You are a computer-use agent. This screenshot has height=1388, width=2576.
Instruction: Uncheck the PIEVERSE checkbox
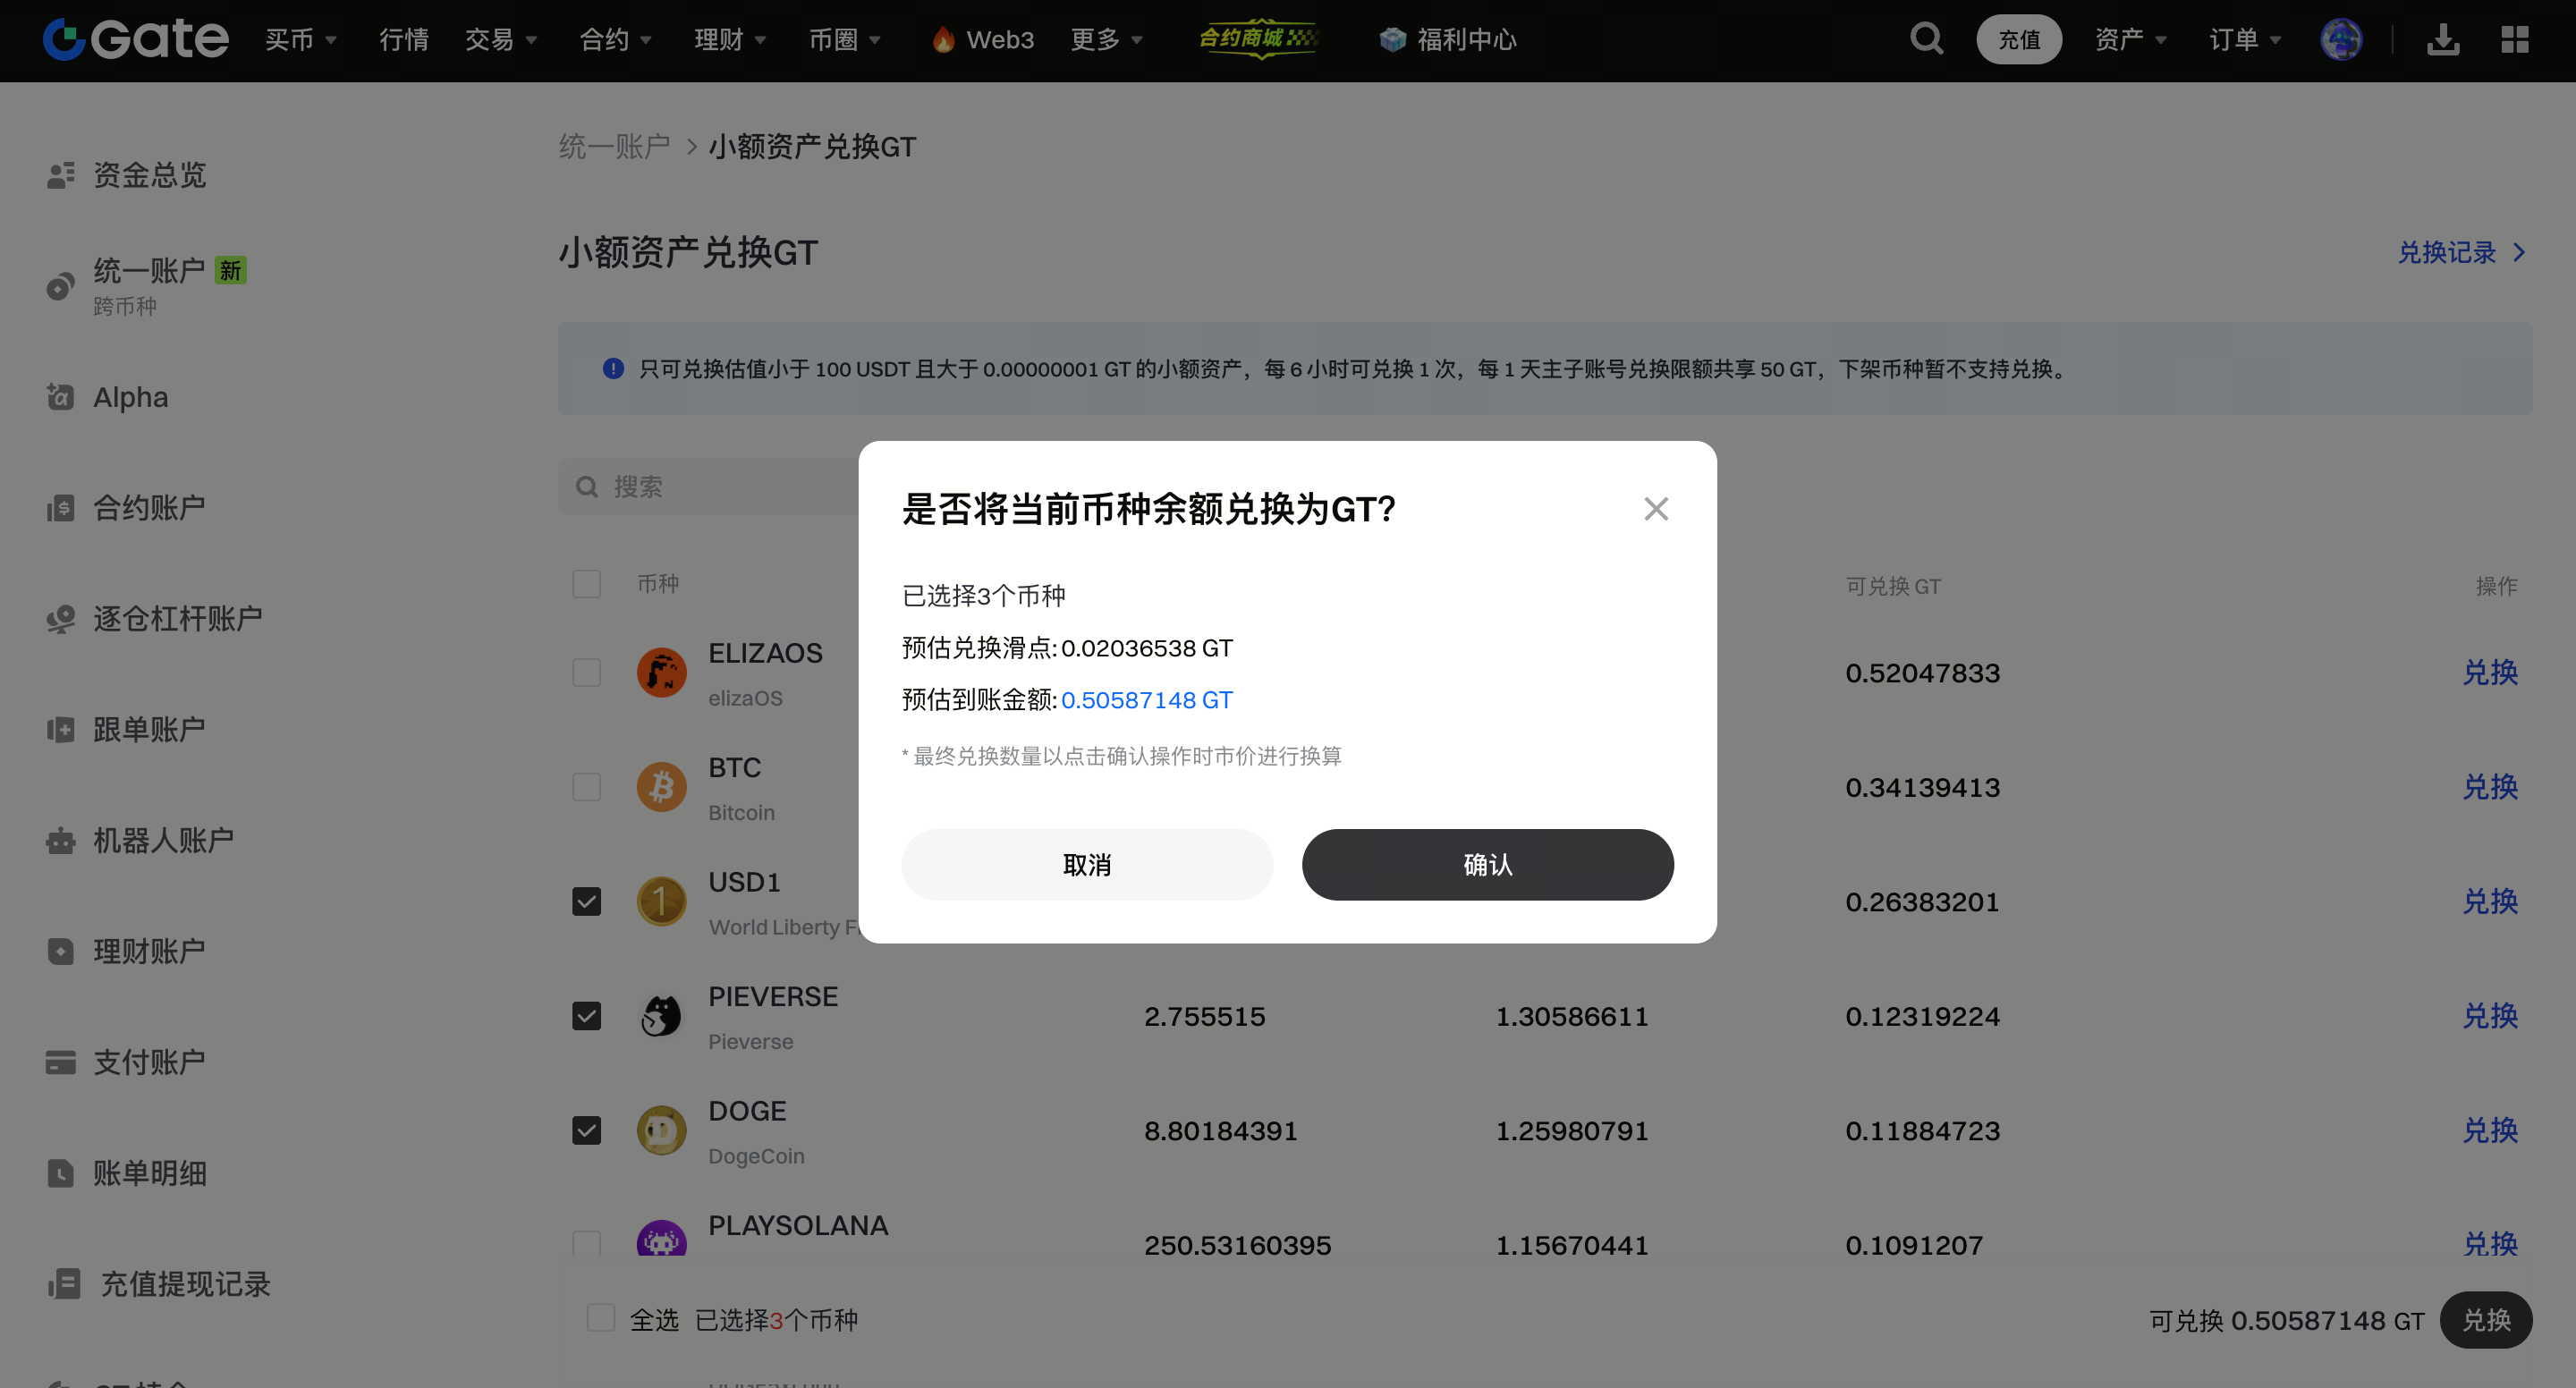587,1016
